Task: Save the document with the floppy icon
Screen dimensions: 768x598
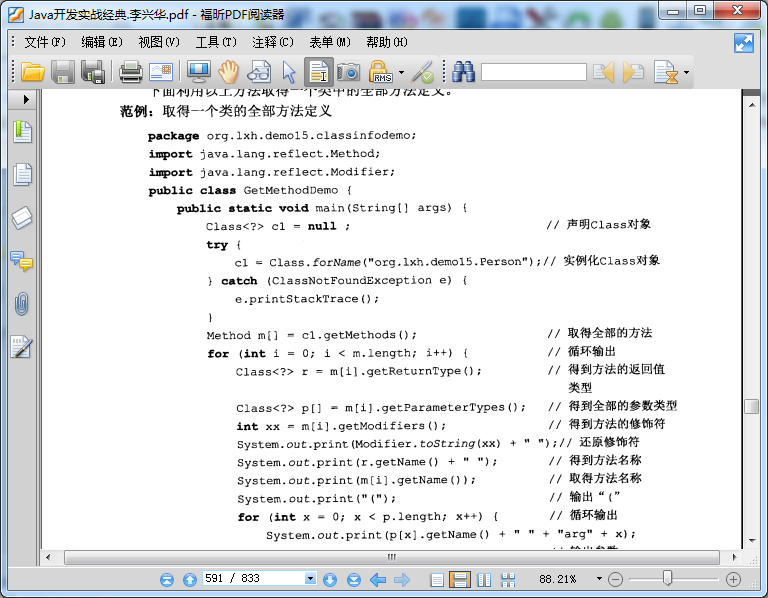Action: click(63, 72)
